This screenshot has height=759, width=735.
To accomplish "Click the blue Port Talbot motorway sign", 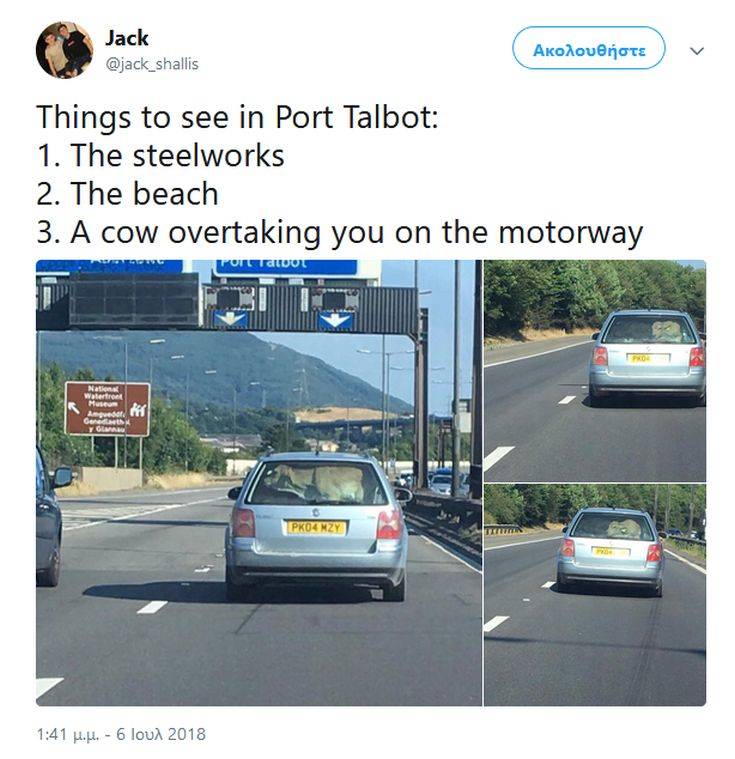I will [287, 267].
